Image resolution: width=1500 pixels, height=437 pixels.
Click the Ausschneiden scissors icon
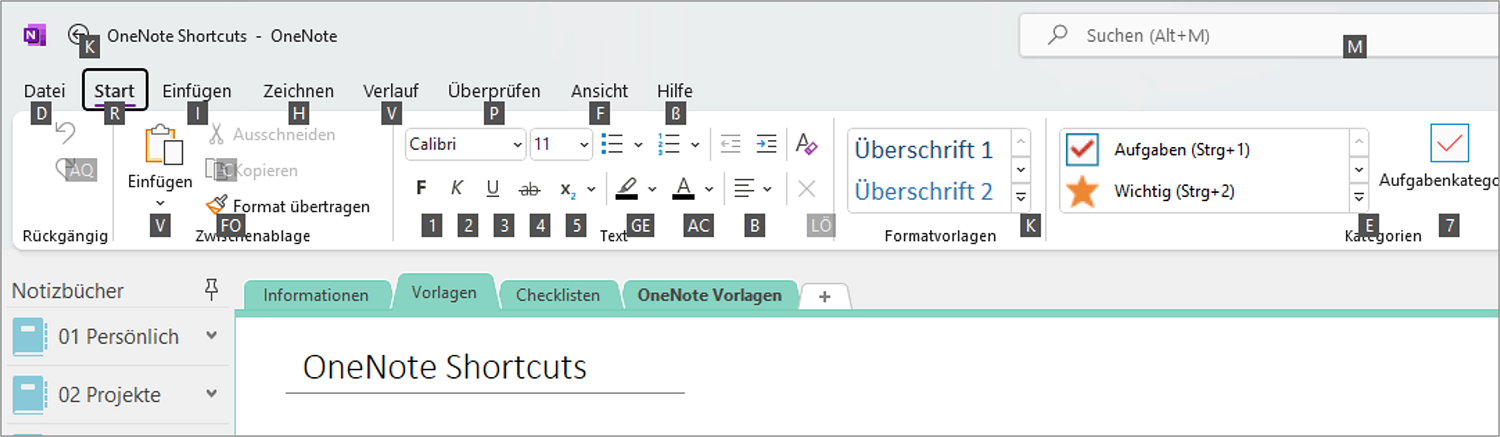[x=216, y=134]
